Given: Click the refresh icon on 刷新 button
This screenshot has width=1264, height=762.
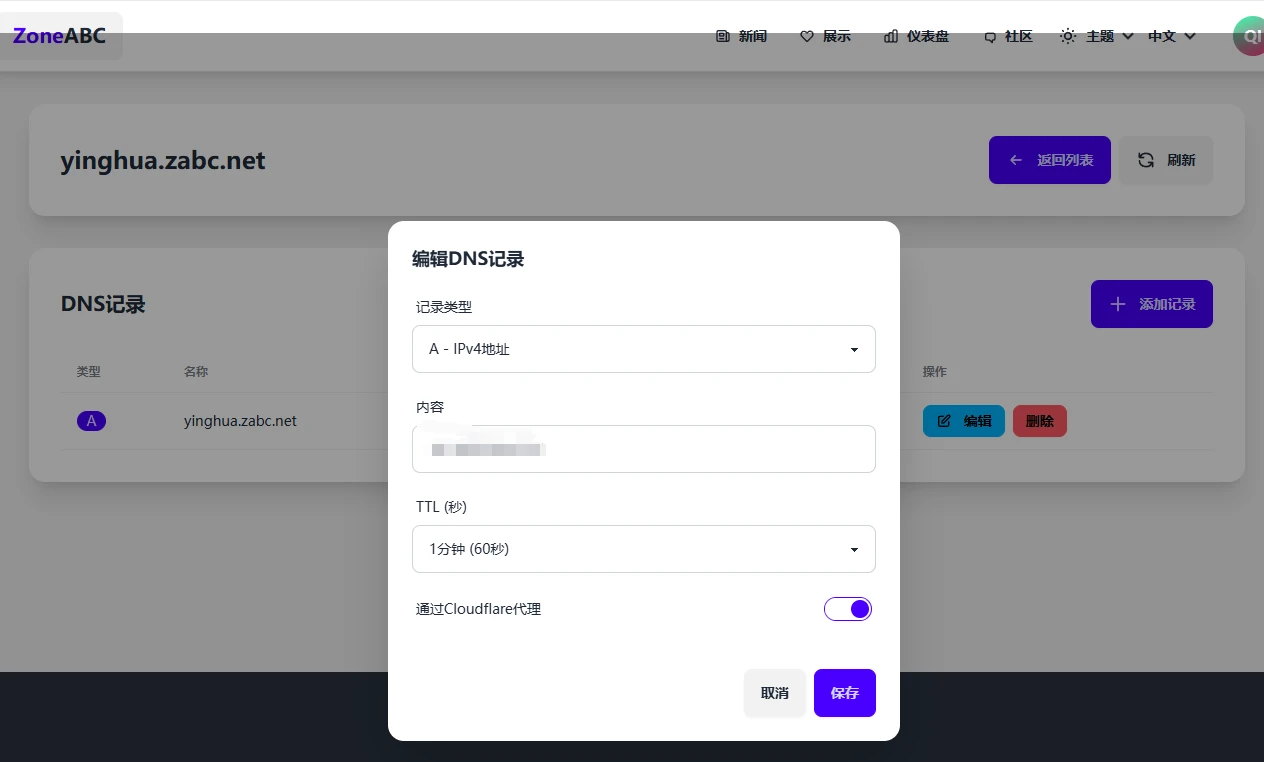Looking at the screenshot, I should [x=1146, y=160].
